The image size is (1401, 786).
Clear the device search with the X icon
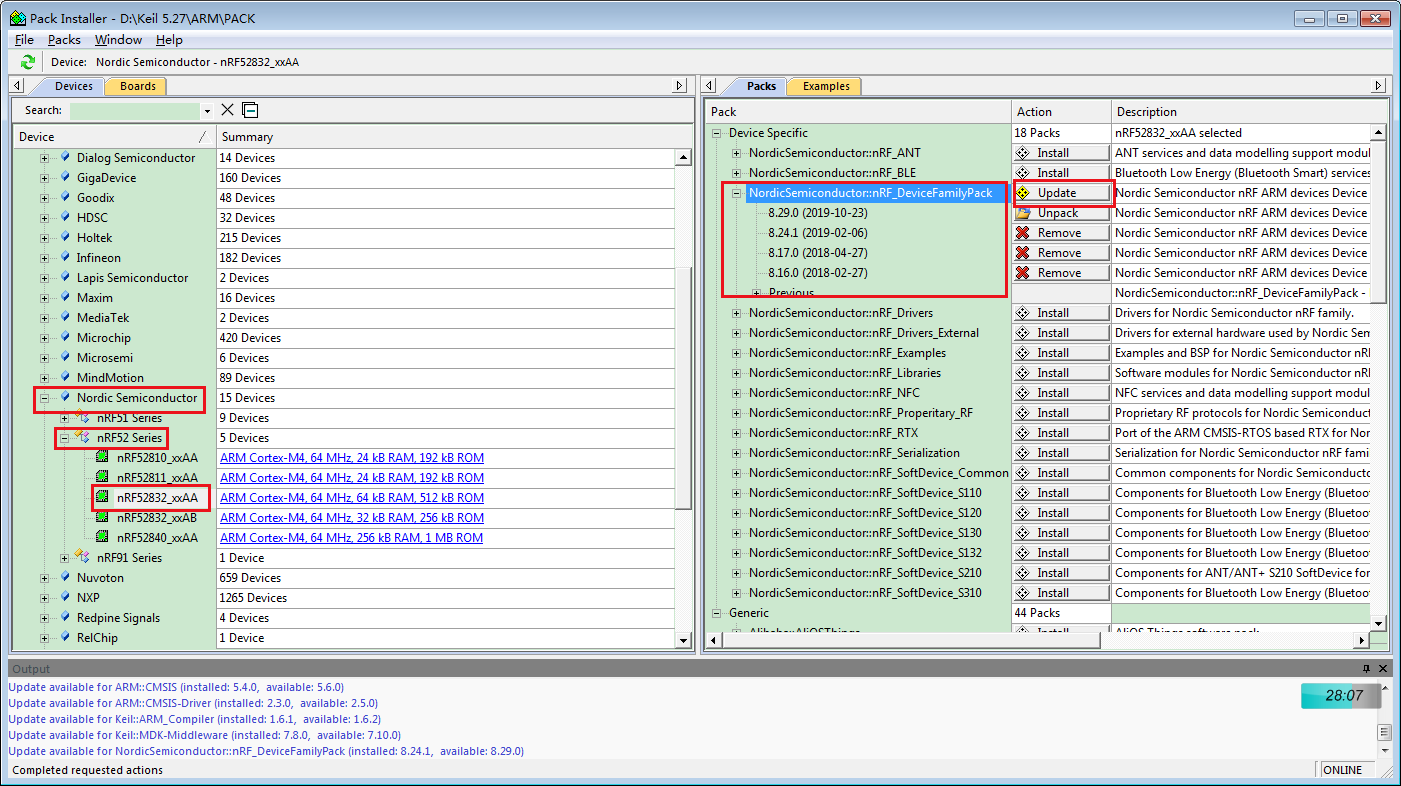click(228, 110)
